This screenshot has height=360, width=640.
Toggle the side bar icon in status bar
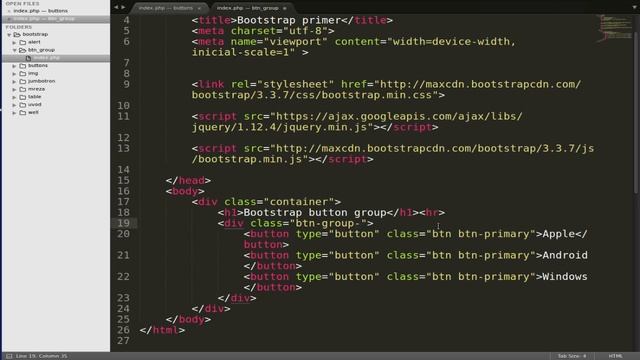[9, 356]
